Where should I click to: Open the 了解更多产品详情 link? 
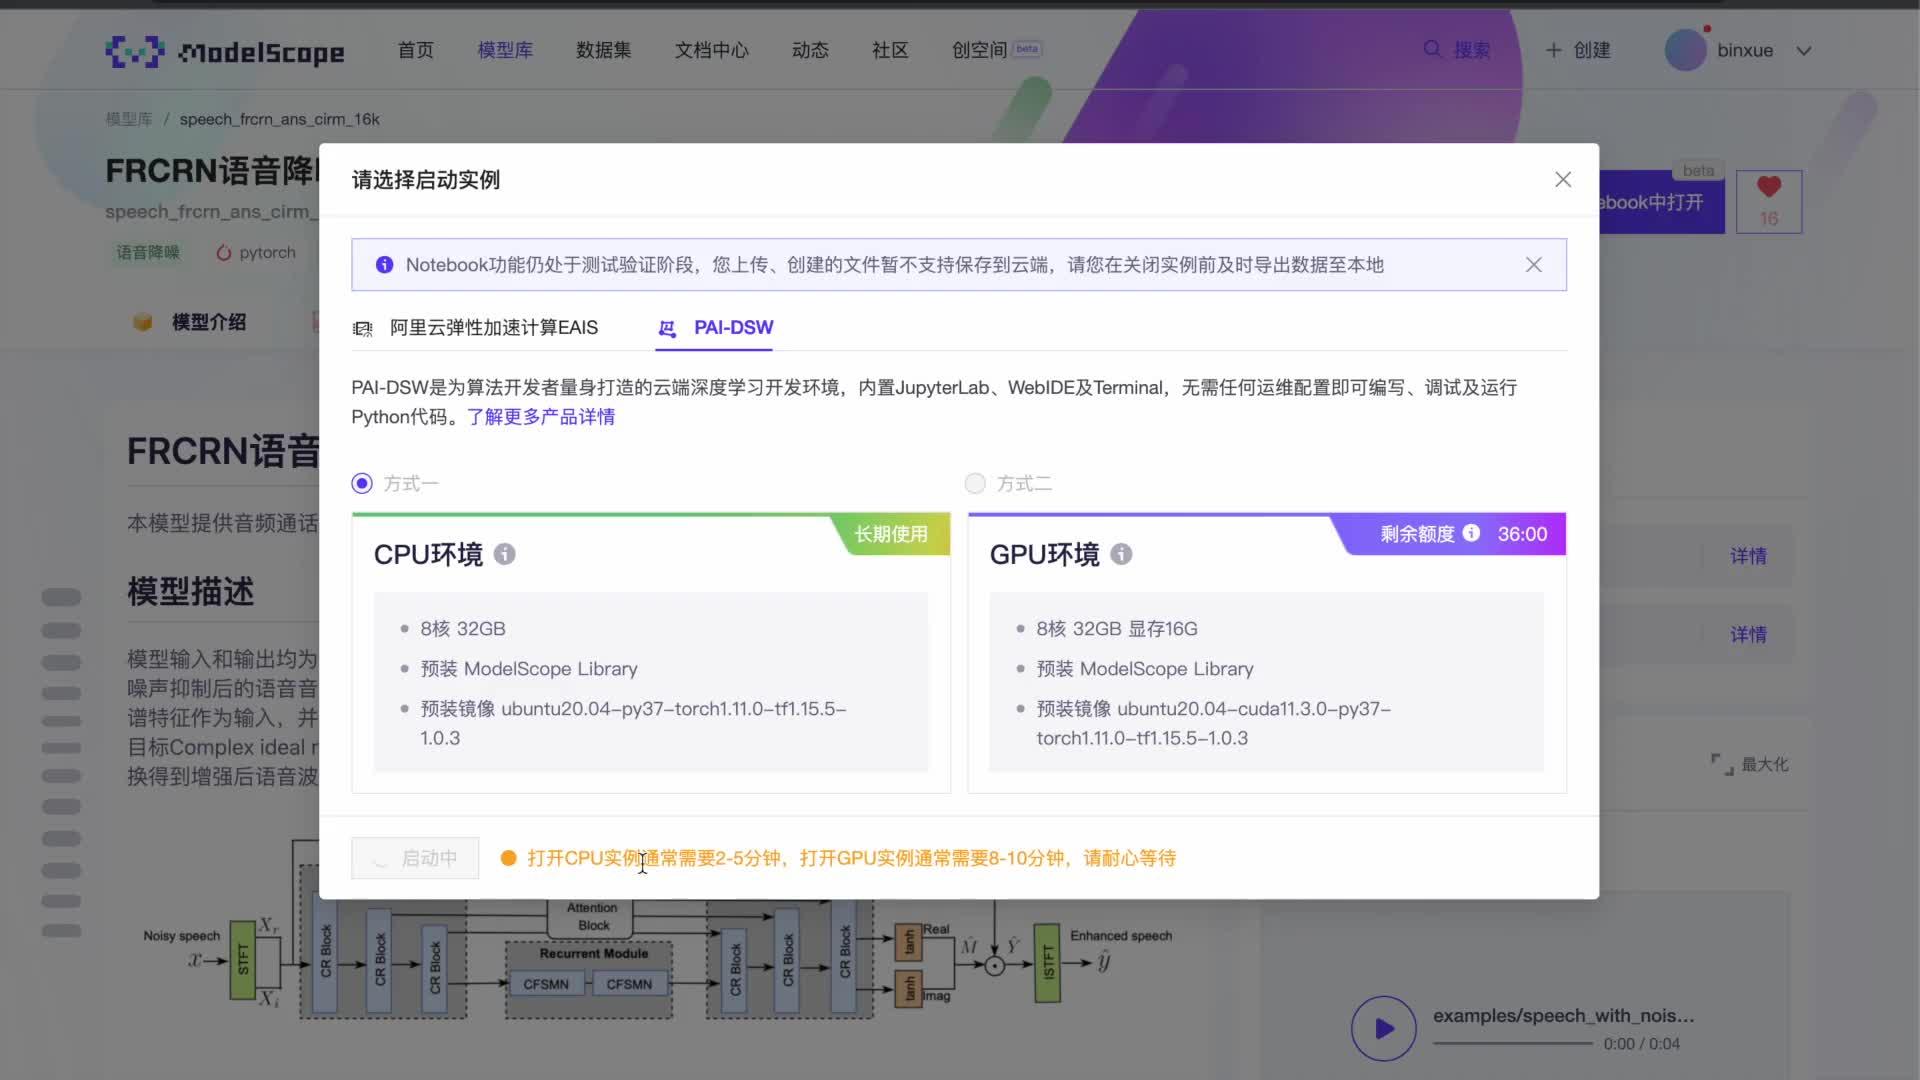pyautogui.click(x=541, y=417)
